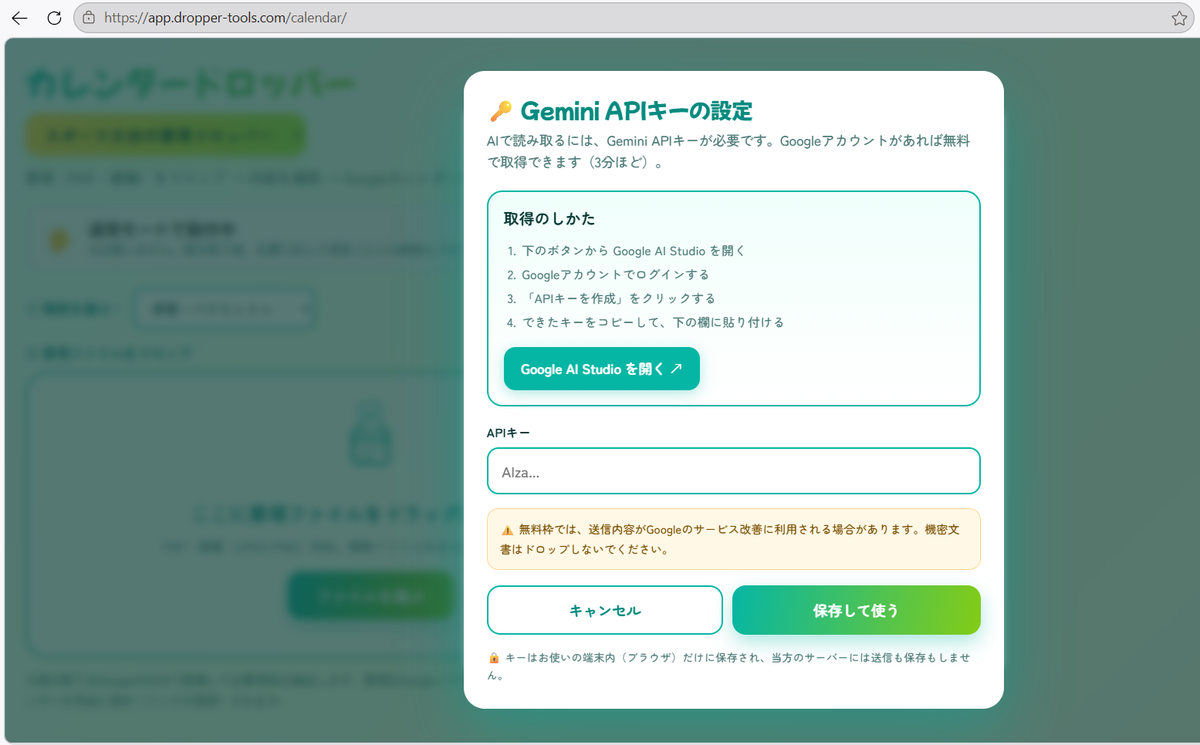Reload the page with the refresh icon
This screenshot has width=1200, height=745.
point(54,18)
